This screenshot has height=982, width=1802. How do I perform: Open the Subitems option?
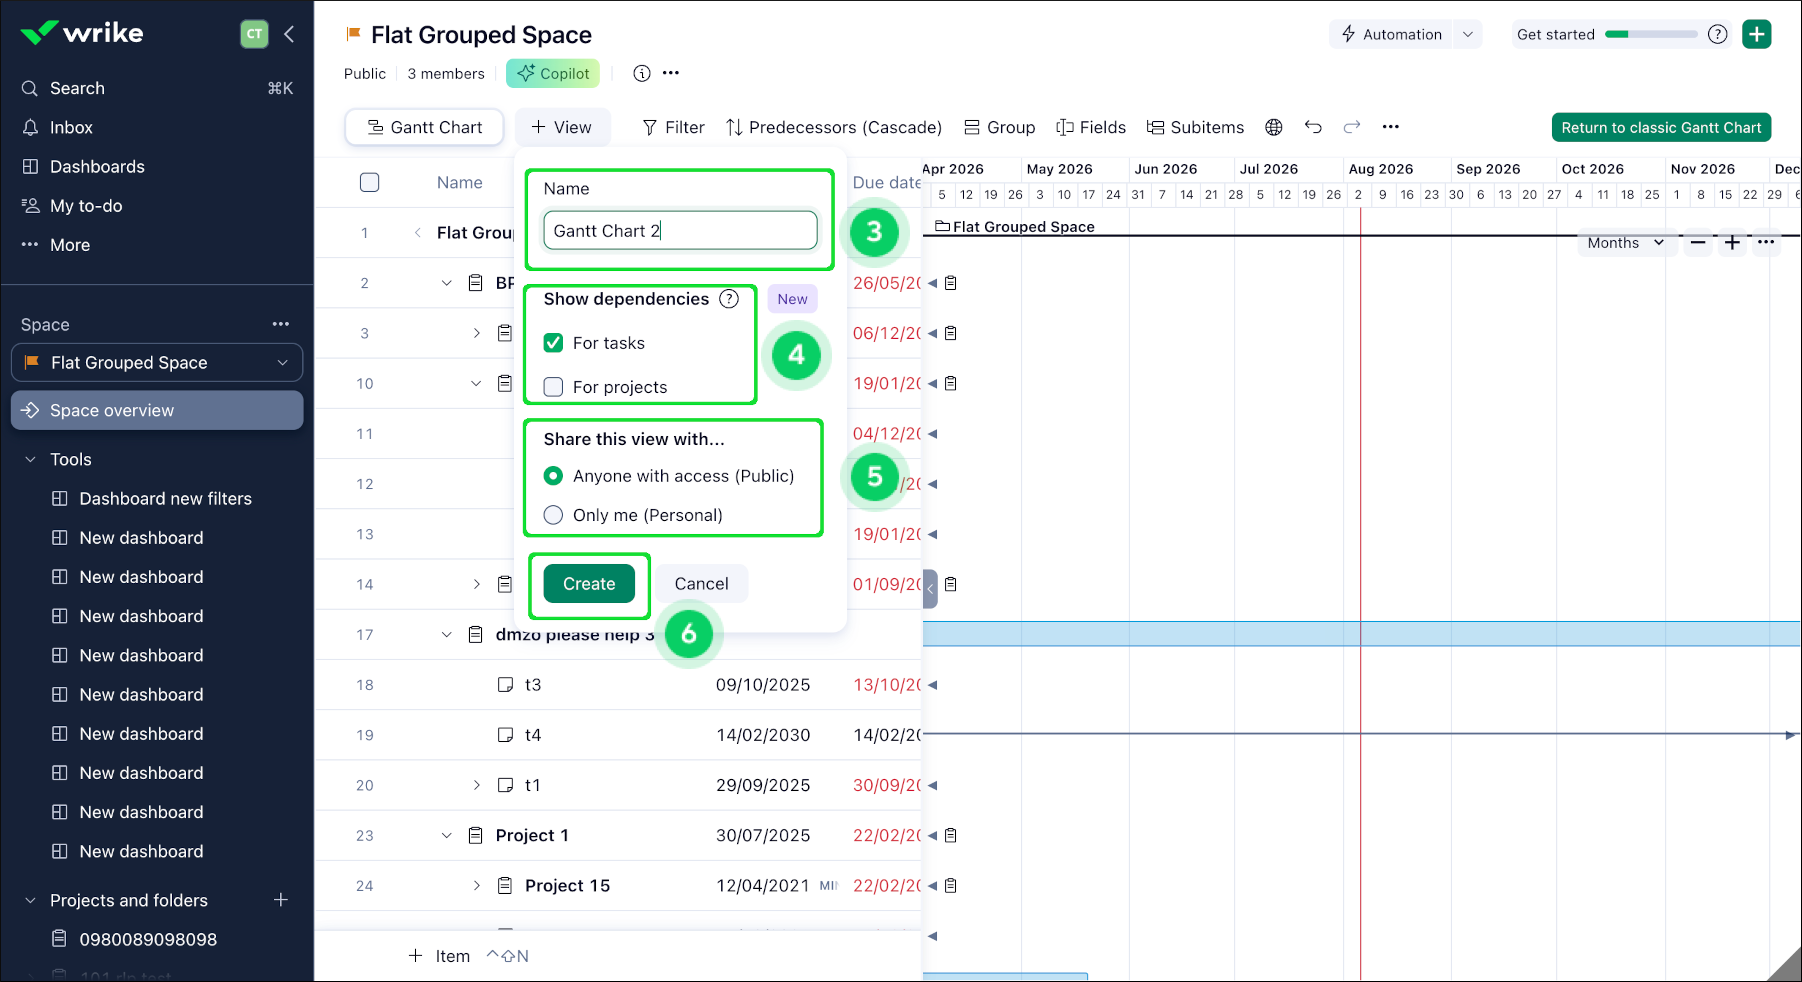click(x=1195, y=127)
